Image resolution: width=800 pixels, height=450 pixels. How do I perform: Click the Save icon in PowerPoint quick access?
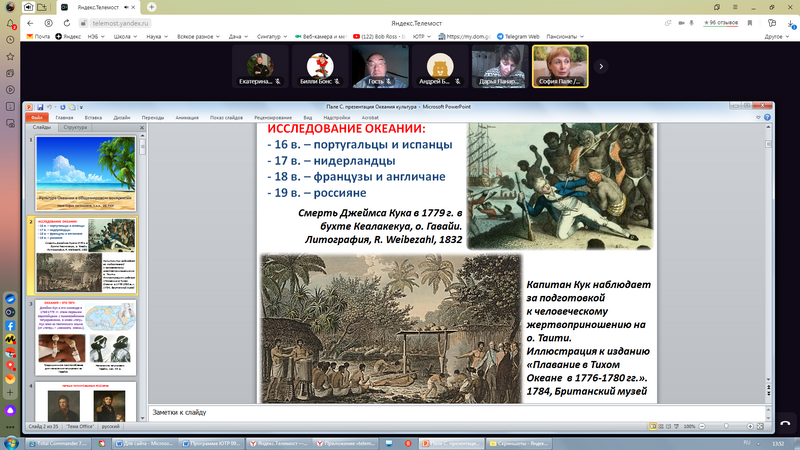pos(40,107)
